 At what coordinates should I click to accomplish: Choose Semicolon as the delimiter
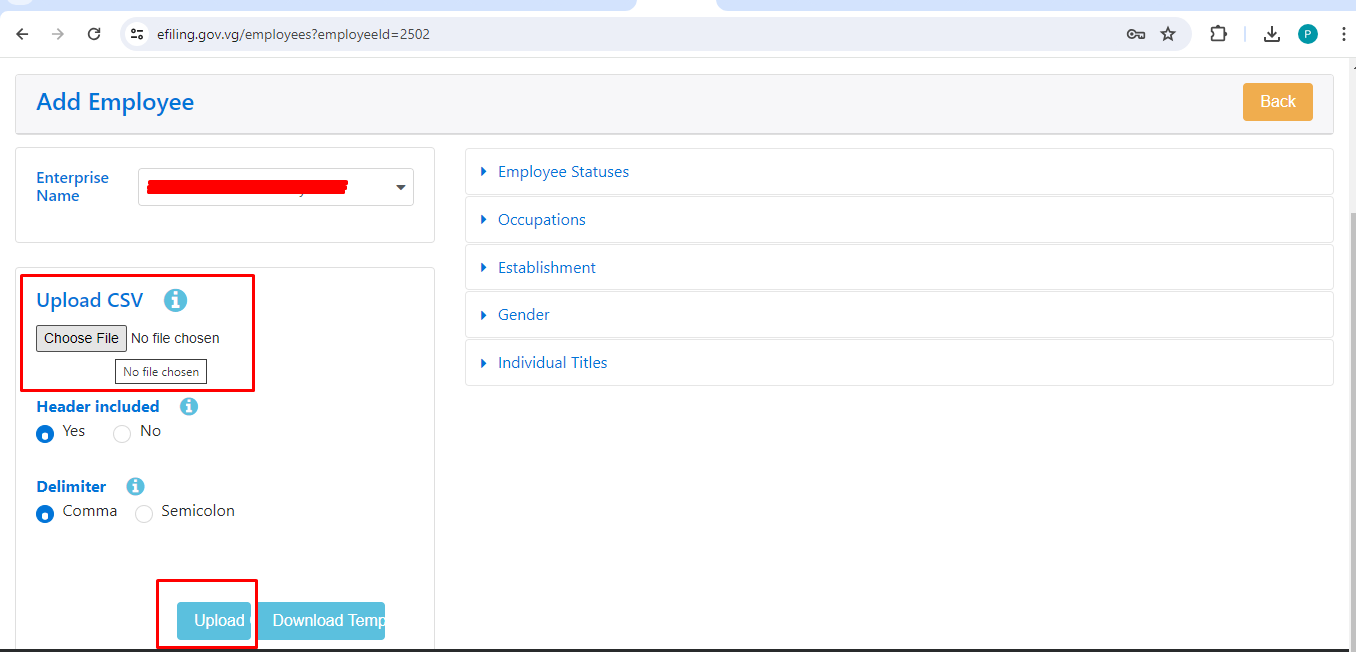(x=144, y=514)
